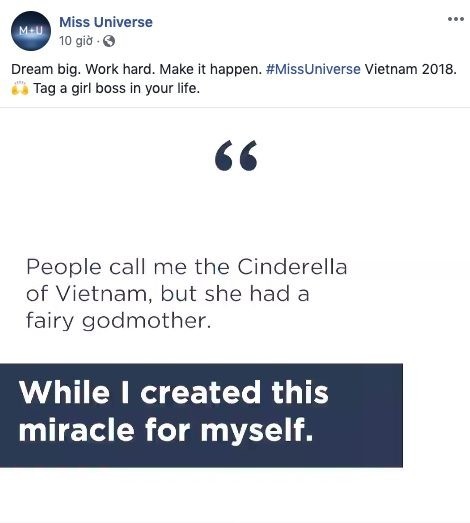
Task: Open the three-dot post options menu
Action: tap(456, 19)
